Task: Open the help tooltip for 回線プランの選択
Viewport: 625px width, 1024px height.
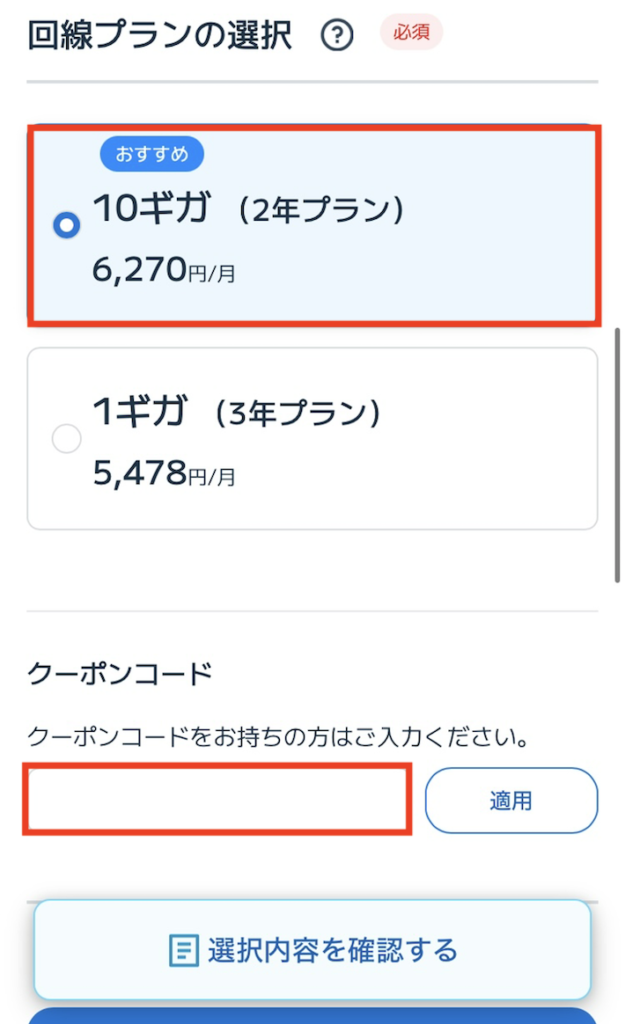Action: tap(338, 33)
